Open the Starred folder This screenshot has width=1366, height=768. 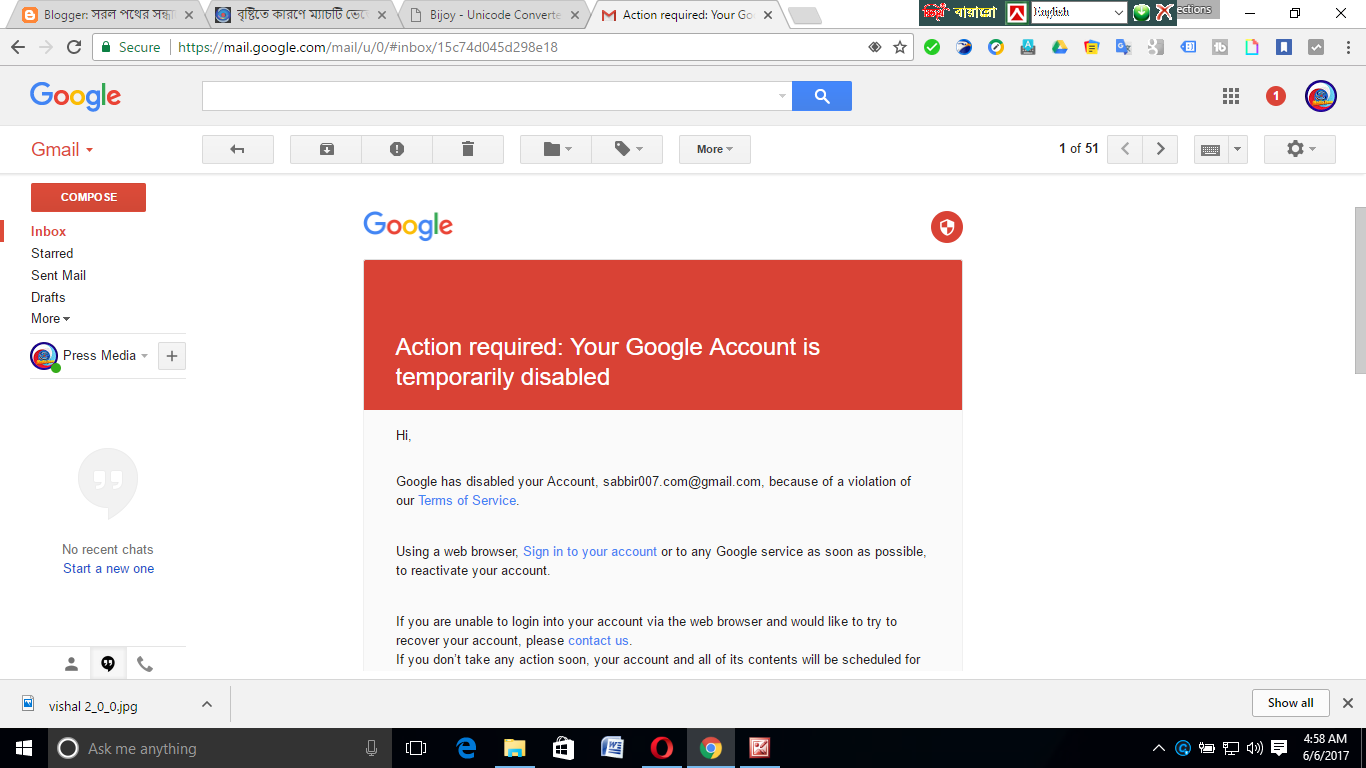pyautogui.click(x=52, y=253)
